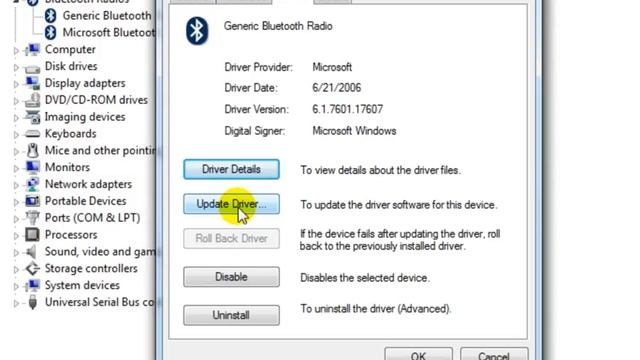This screenshot has height=360, width=640.
Task: Click the driver date value 6/21/2006
Action: click(x=337, y=88)
